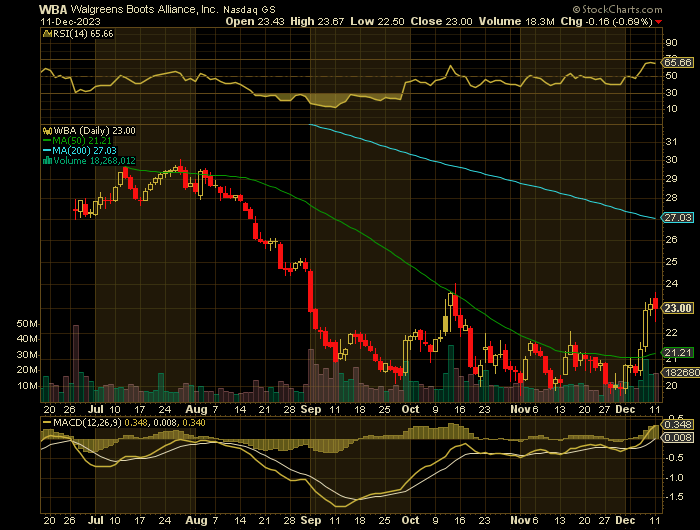Click 'Aug' on the price panel date axis
The width and height of the screenshot is (700, 530).
tap(196, 409)
